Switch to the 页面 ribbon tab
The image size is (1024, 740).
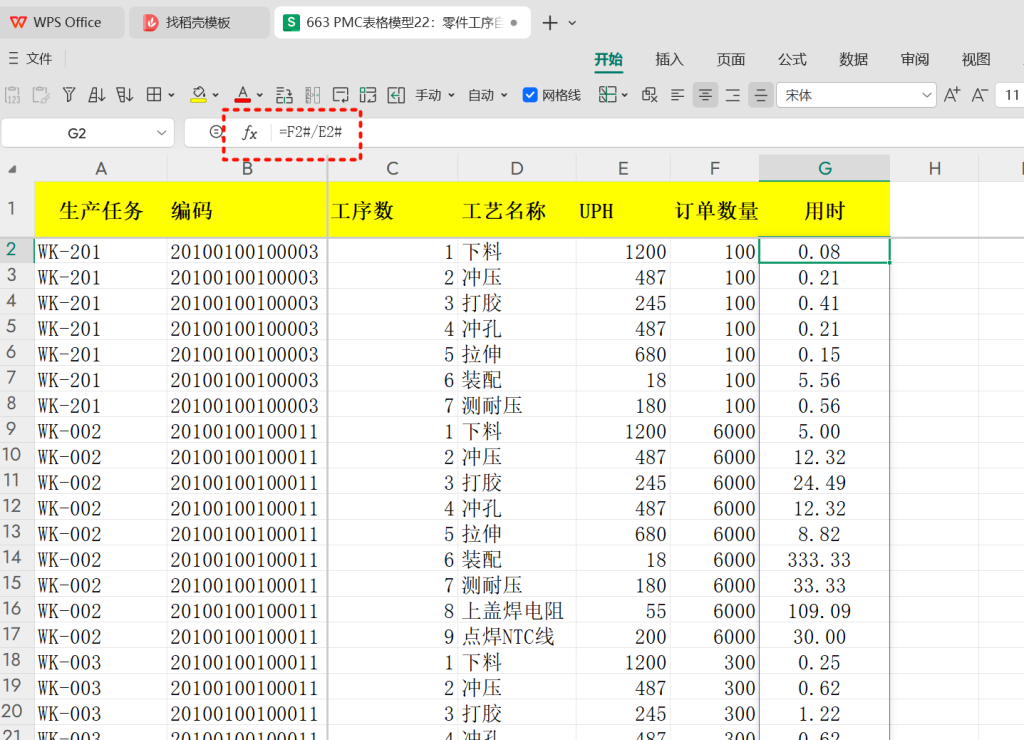point(731,59)
